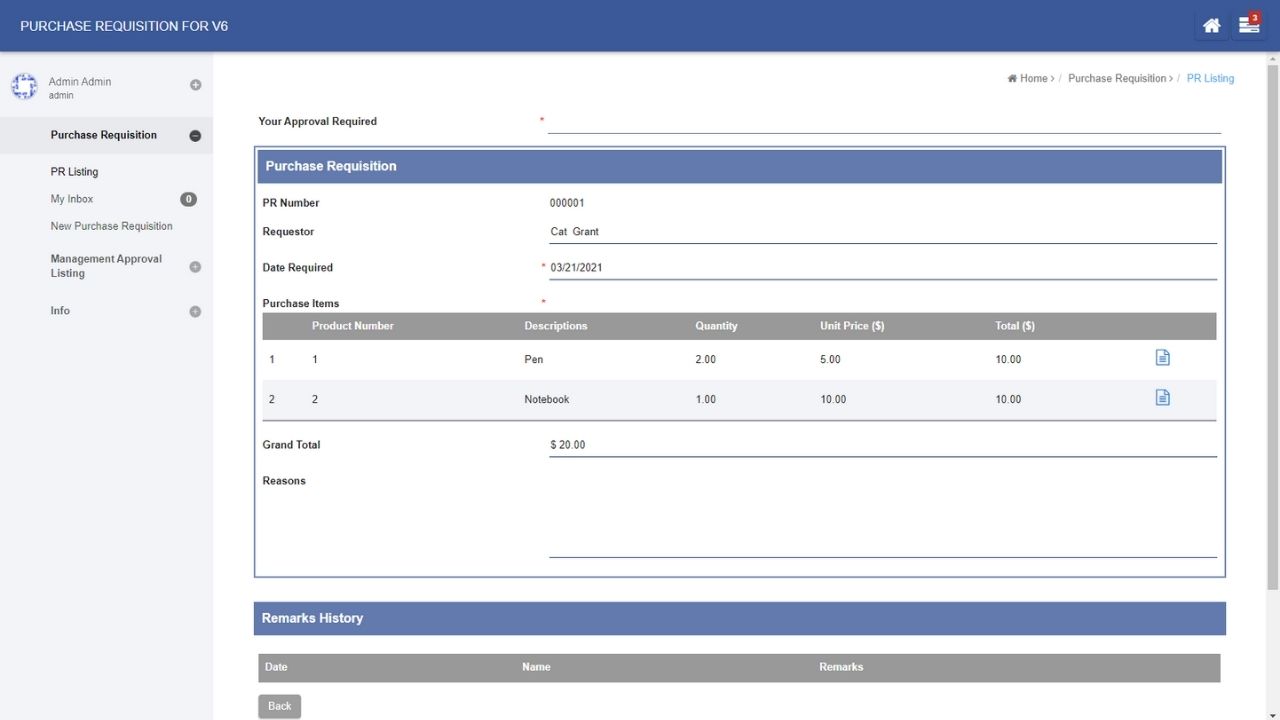Expand Management Approval Listing section
The image size is (1280, 720).
pos(195,267)
